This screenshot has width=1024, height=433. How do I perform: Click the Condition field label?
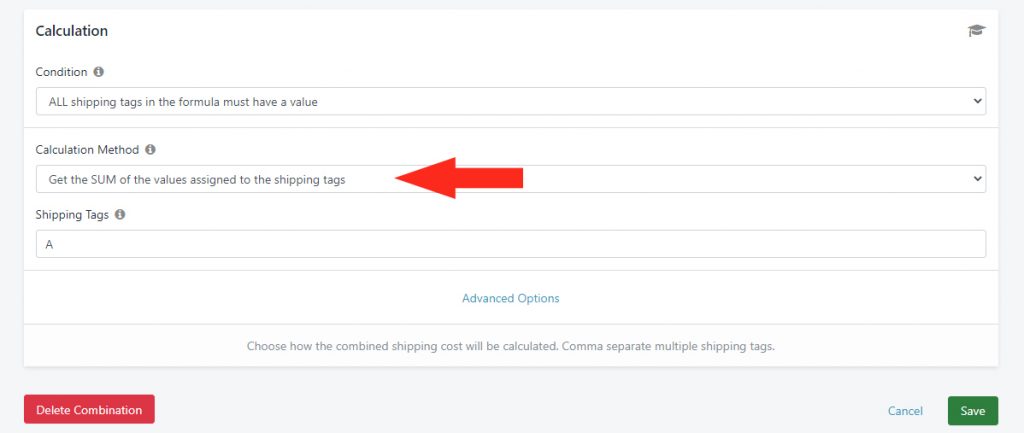click(x=61, y=72)
